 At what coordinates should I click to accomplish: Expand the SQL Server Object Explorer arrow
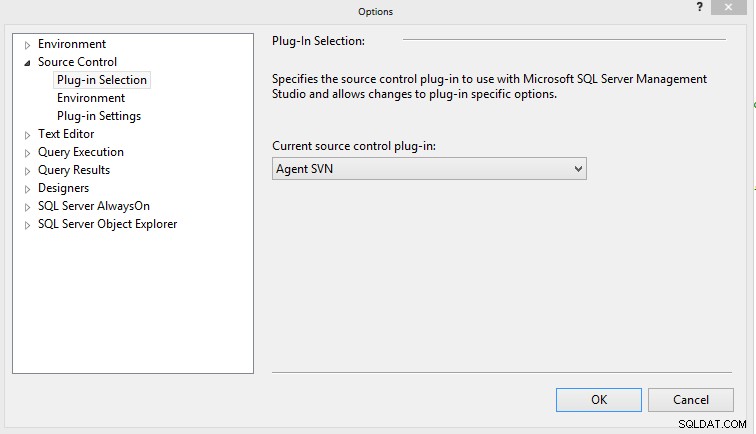click(27, 225)
